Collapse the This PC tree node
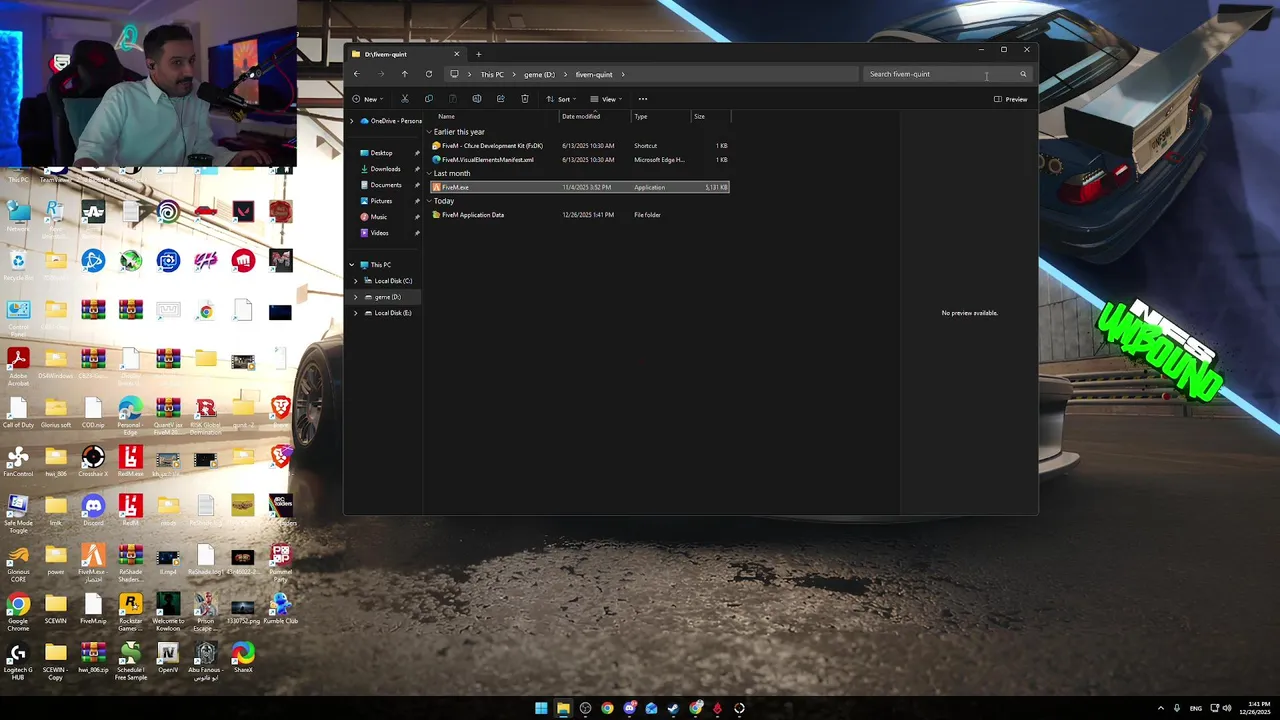The image size is (1280, 720). pos(351,265)
